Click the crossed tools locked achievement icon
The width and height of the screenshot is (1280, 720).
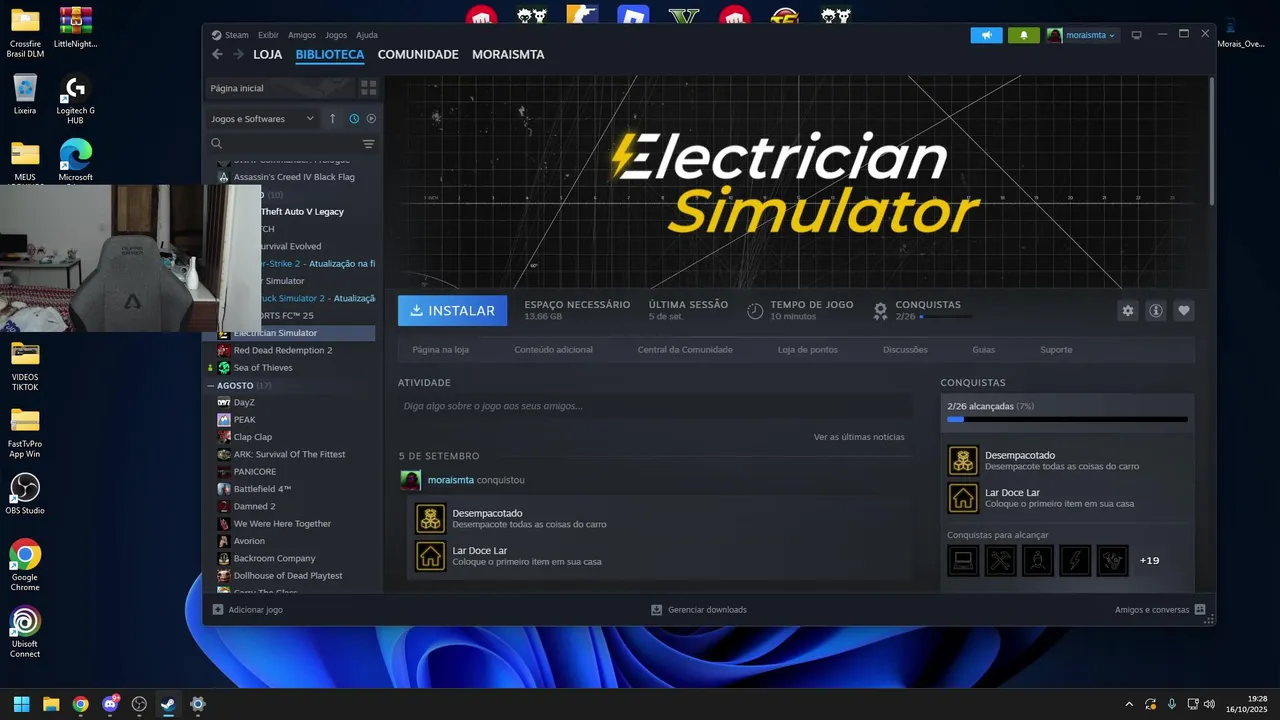click(1001, 560)
